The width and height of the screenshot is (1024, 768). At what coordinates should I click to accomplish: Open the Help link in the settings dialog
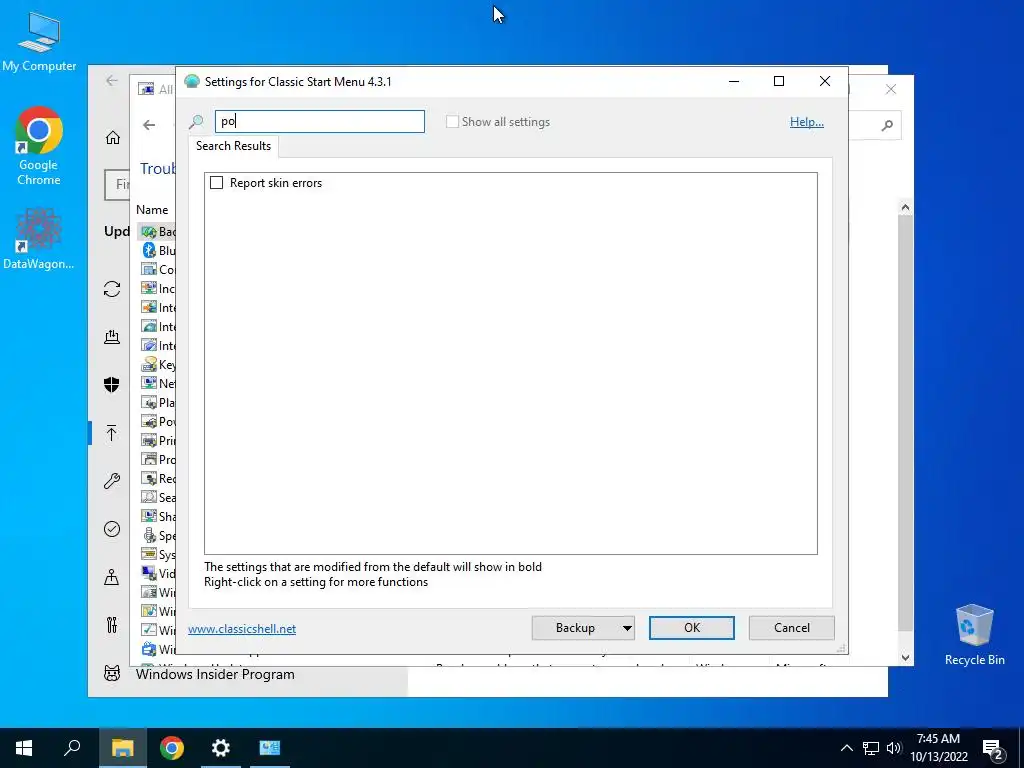(x=807, y=121)
